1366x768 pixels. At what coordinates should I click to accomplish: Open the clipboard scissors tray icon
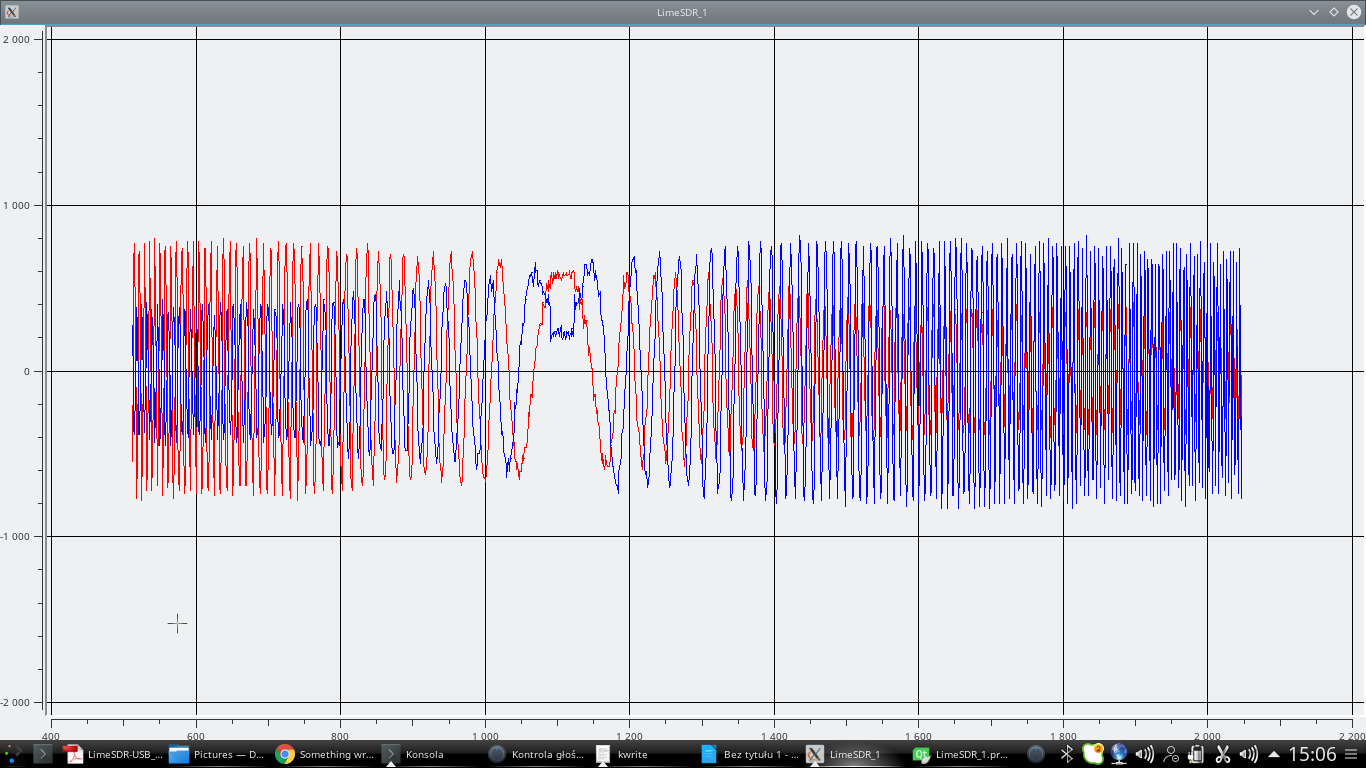coord(1222,754)
